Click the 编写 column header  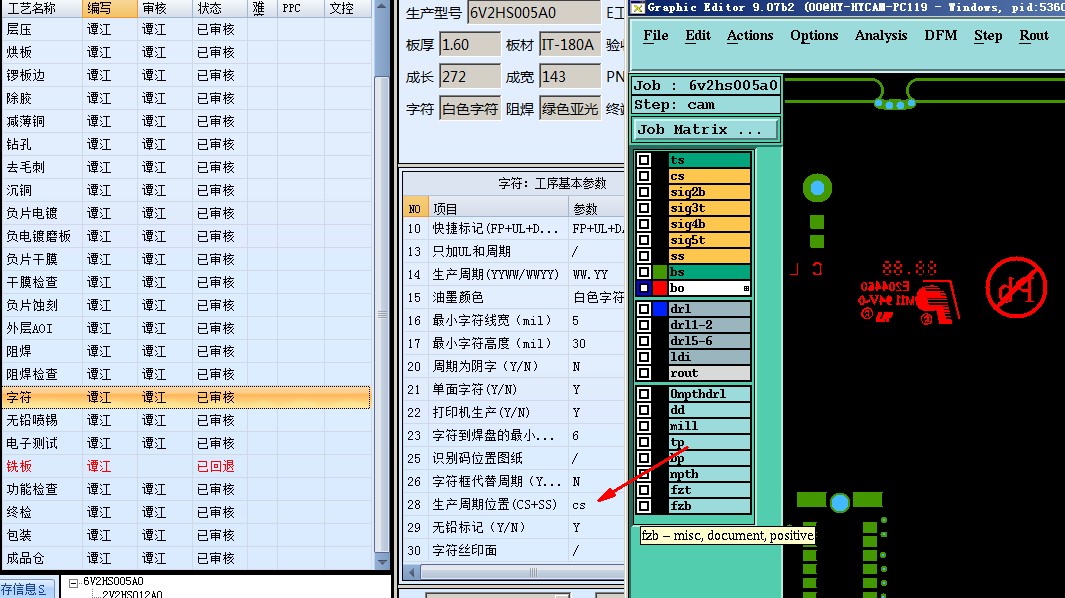109,8
